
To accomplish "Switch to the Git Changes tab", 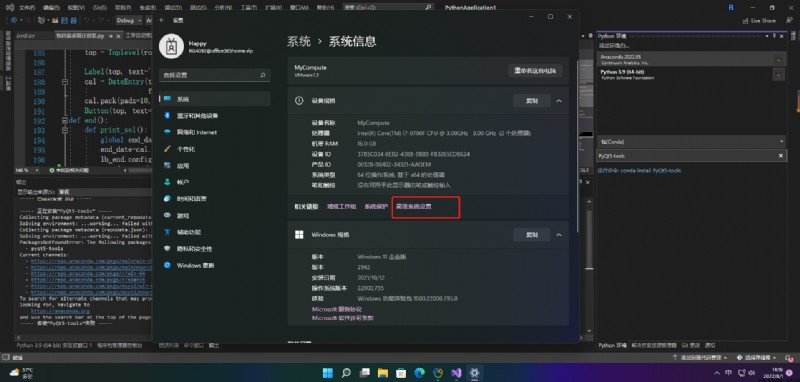I will (x=692, y=345).
